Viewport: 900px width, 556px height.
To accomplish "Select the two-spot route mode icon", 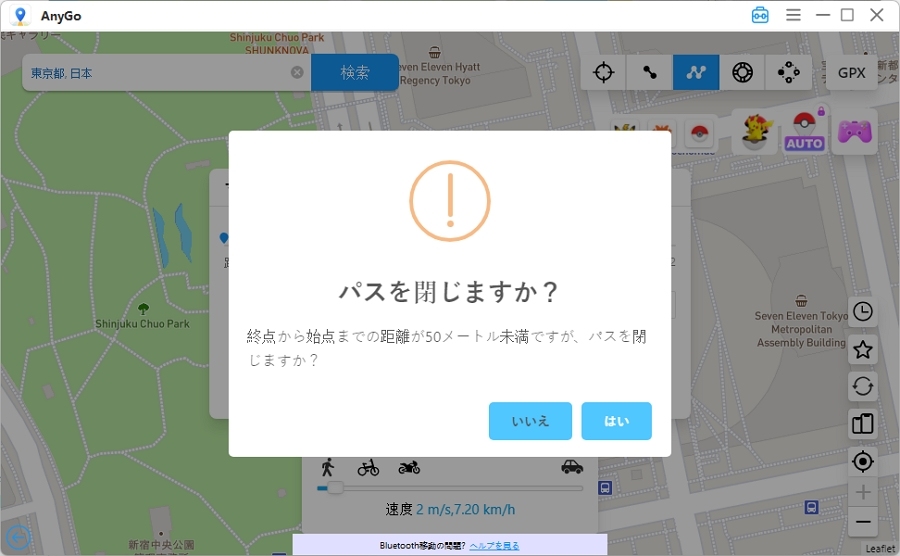I will [x=650, y=72].
